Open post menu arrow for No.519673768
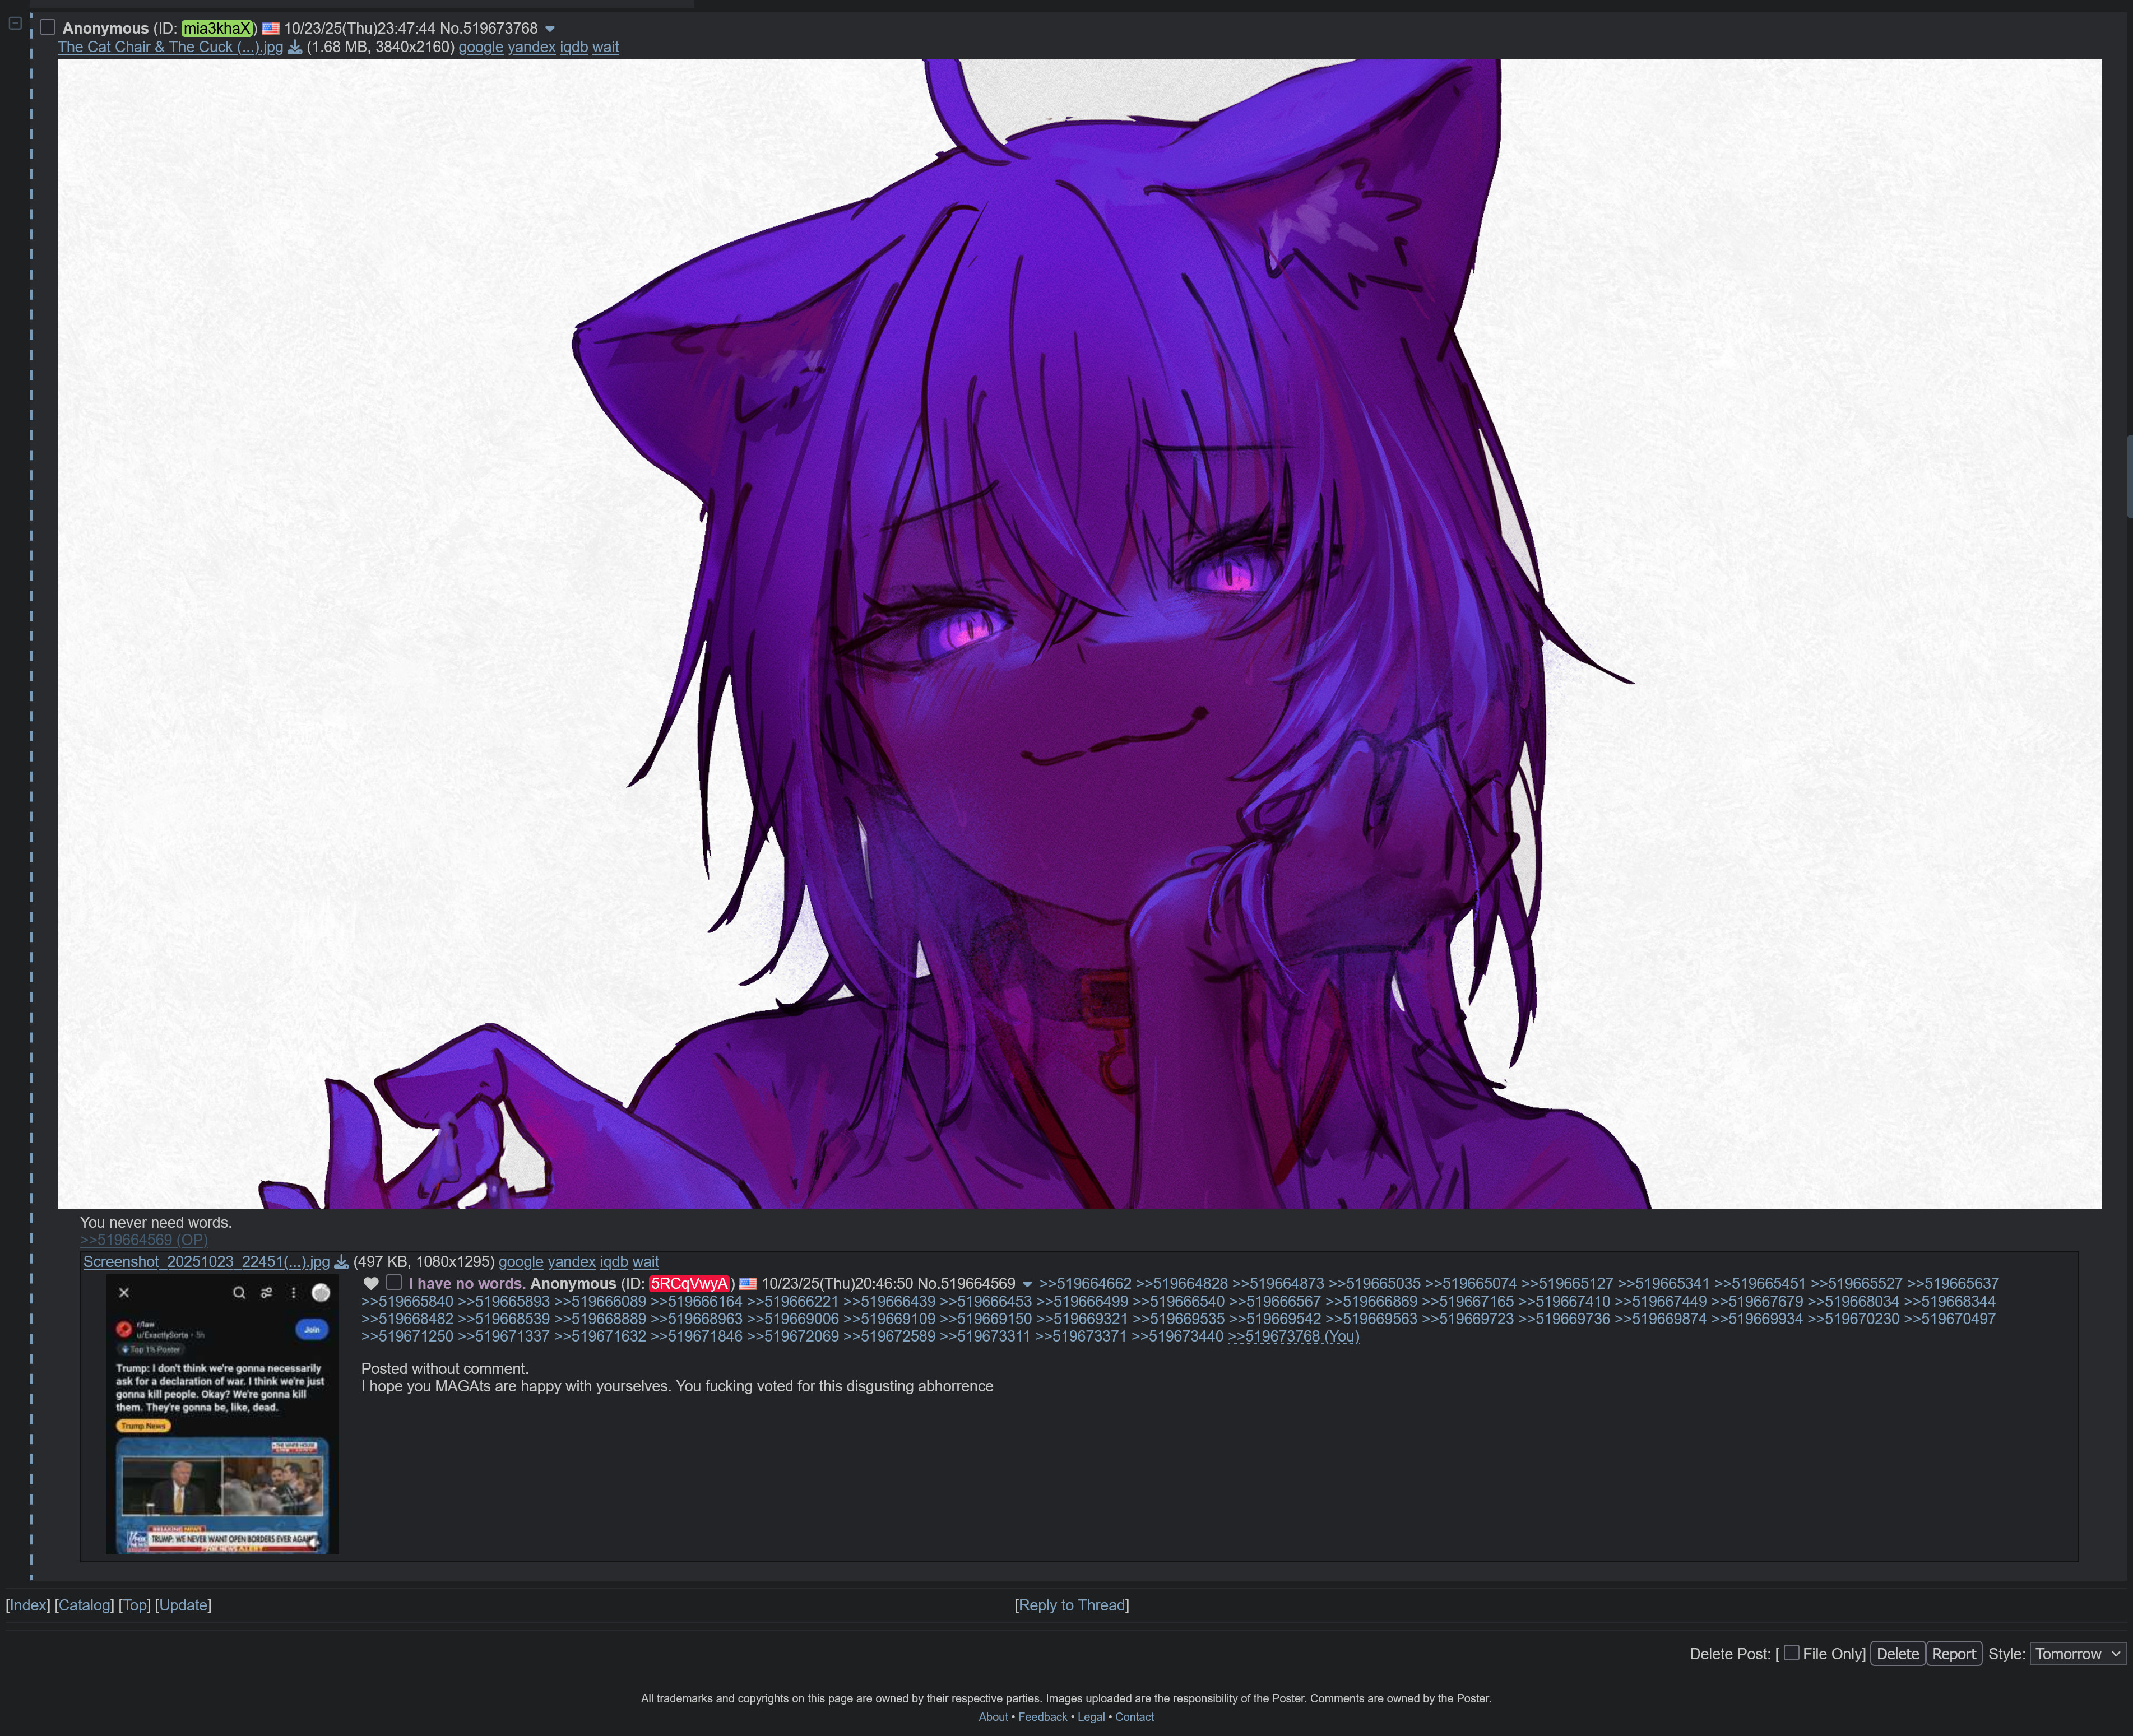Viewport: 2133px width, 1736px height. (550, 29)
